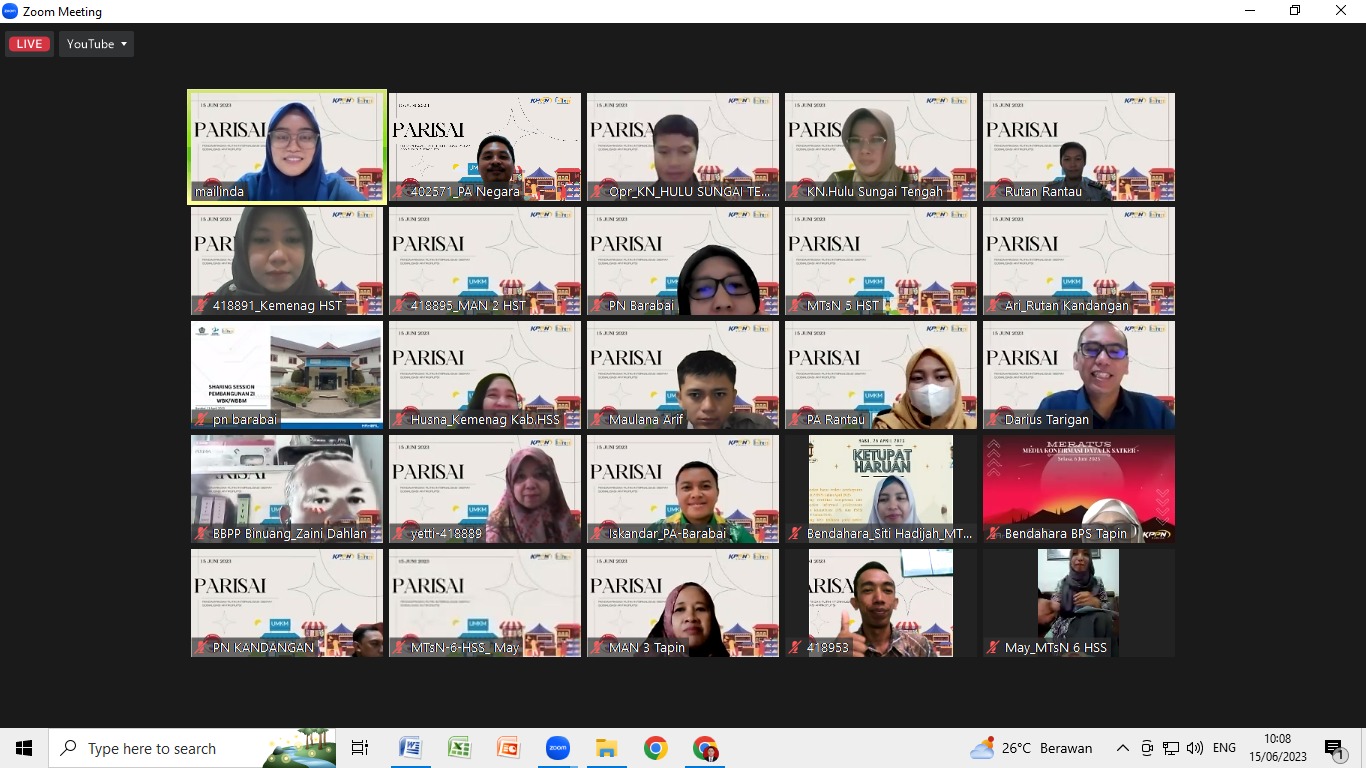Viewport: 1366px width, 768px height.
Task: Select the Iskandar_PA-Barabai video tile
Action: [683, 489]
